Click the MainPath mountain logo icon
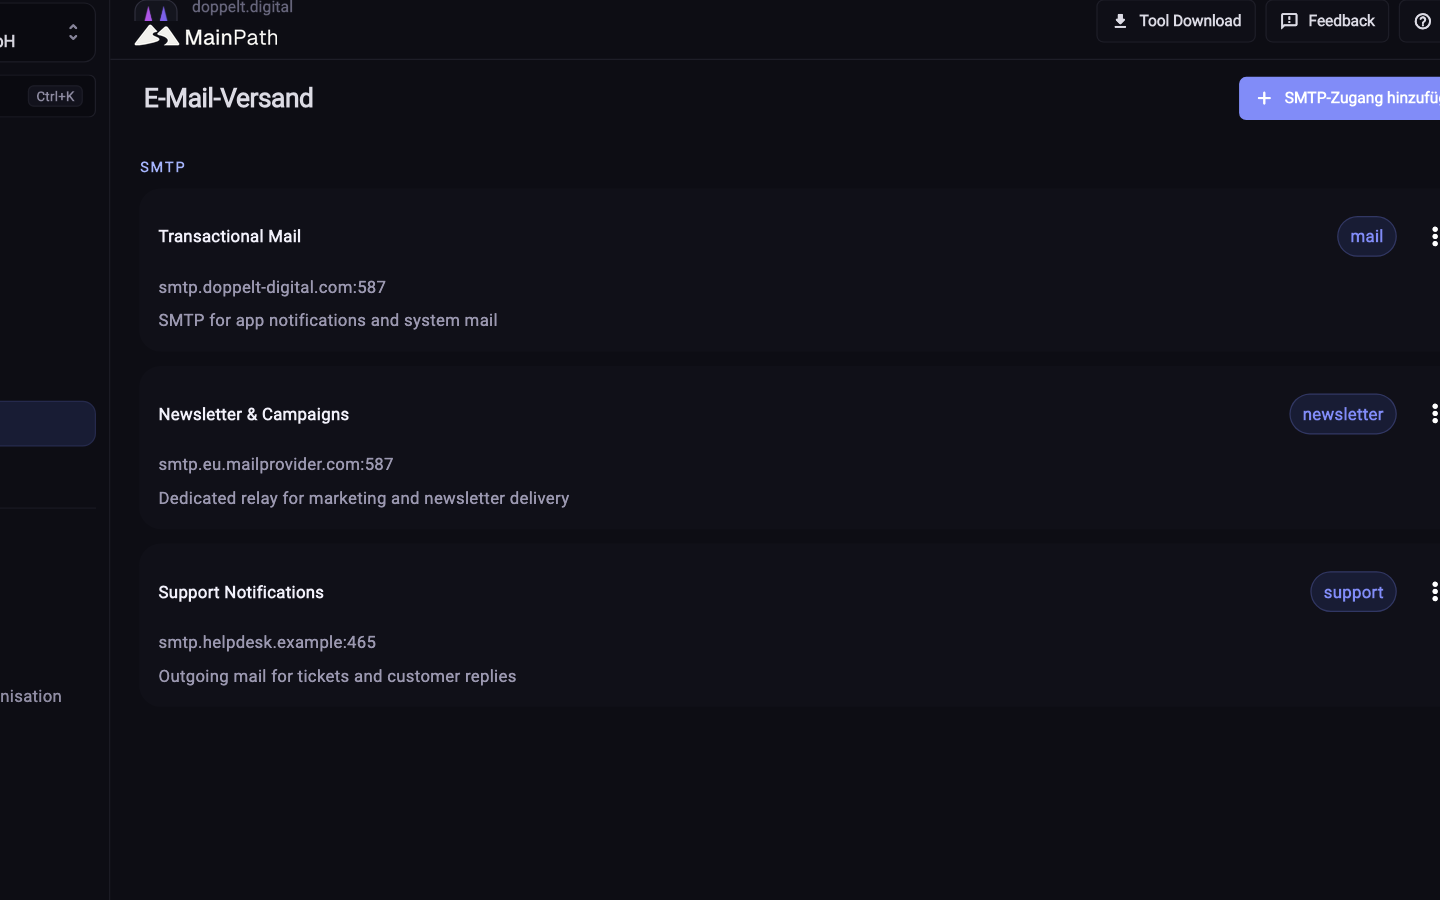1440x900 pixels. [x=157, y=36]
